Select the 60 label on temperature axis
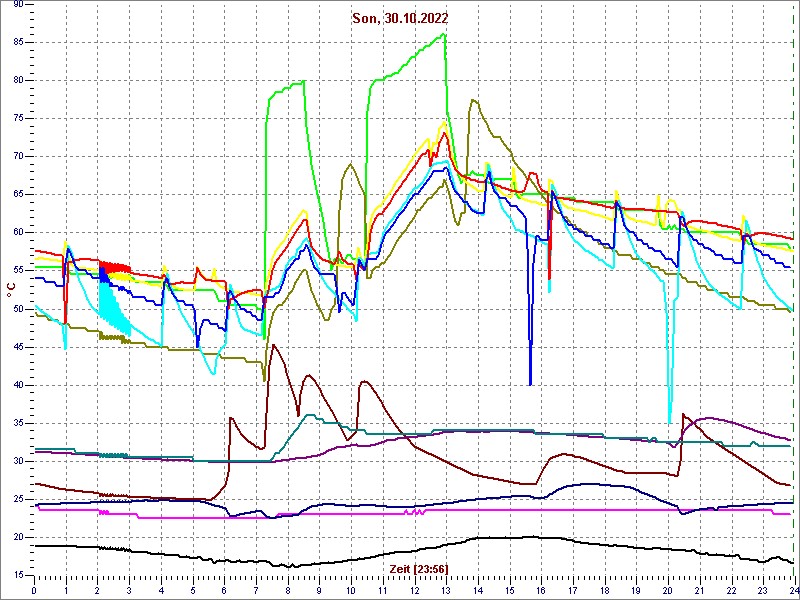 pyautogui.click(x=18, y=233)
